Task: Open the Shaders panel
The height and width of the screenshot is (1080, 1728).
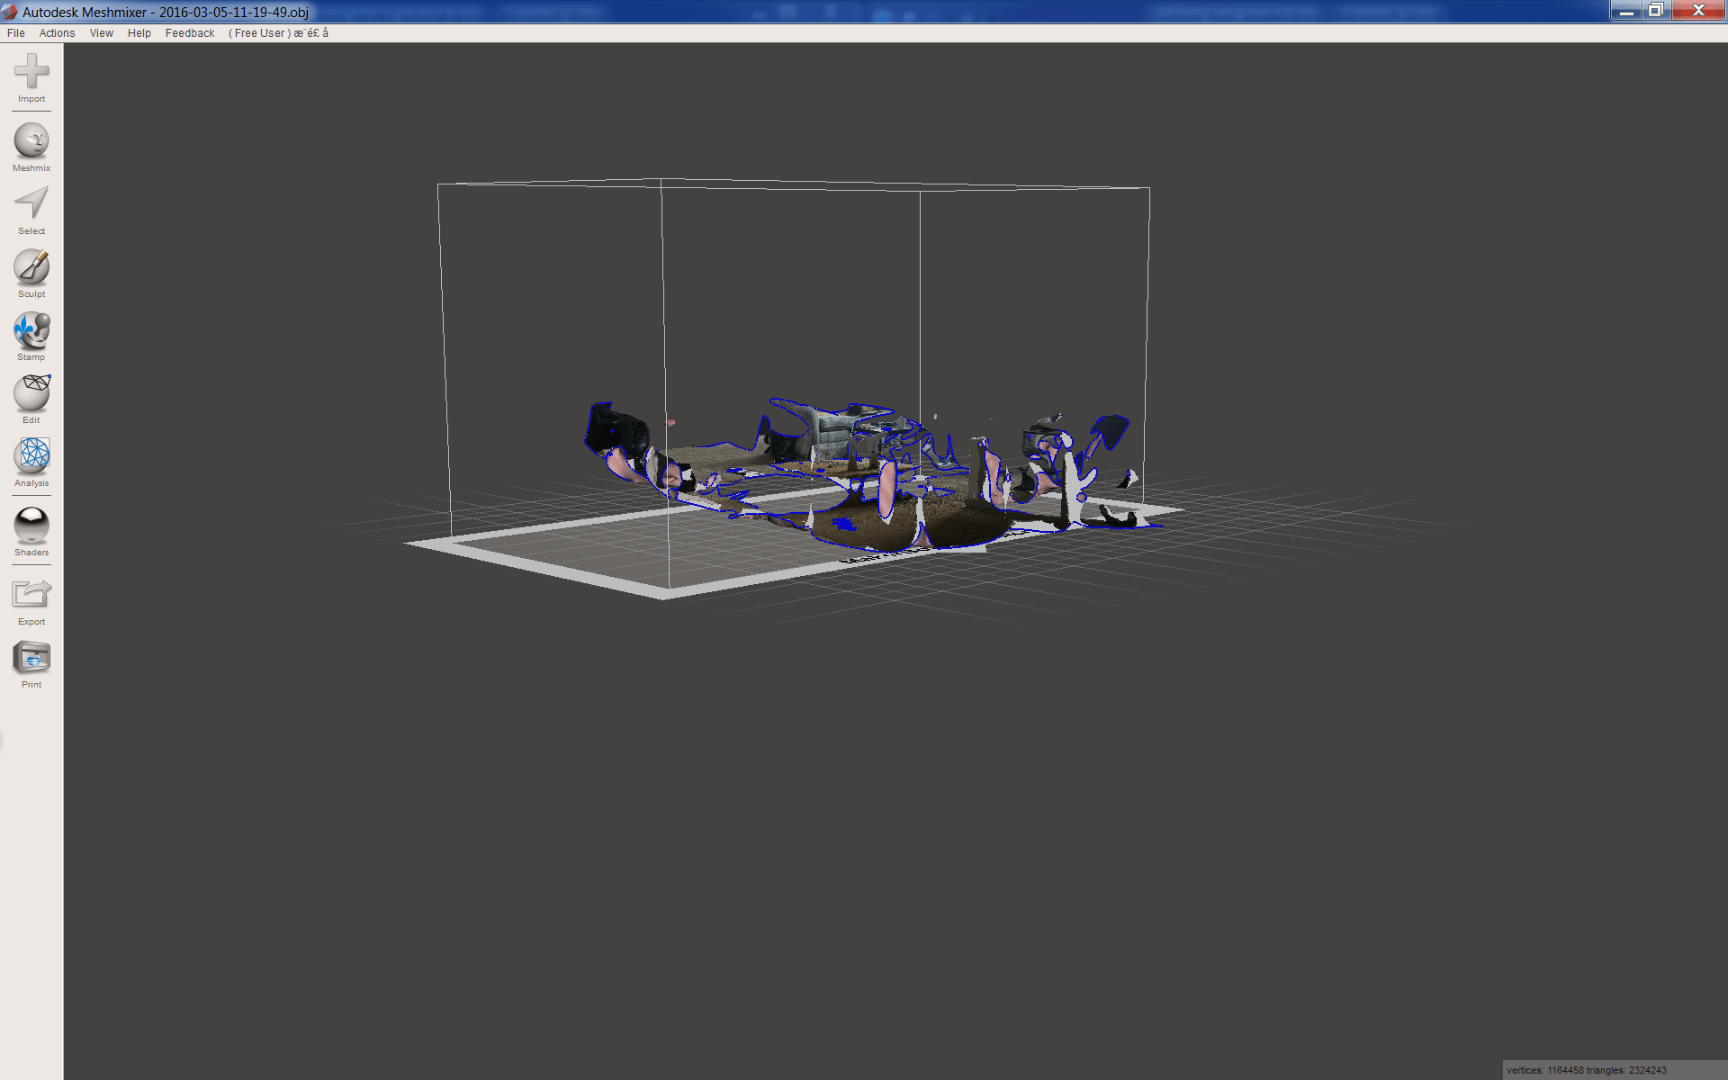Action: pyautogui.click(x=31, y=528)
